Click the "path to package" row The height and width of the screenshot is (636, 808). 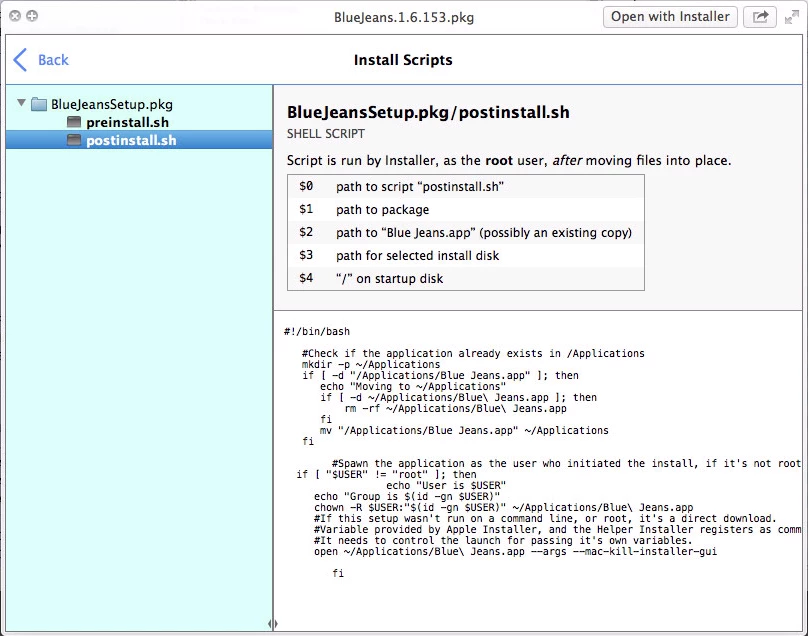(x=466, y=209)
